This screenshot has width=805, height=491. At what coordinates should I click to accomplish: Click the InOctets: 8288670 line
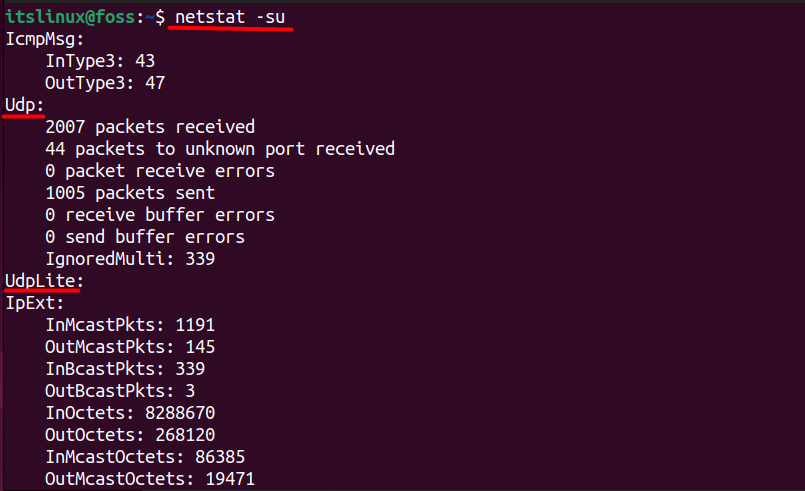click(x=130, y=413)
